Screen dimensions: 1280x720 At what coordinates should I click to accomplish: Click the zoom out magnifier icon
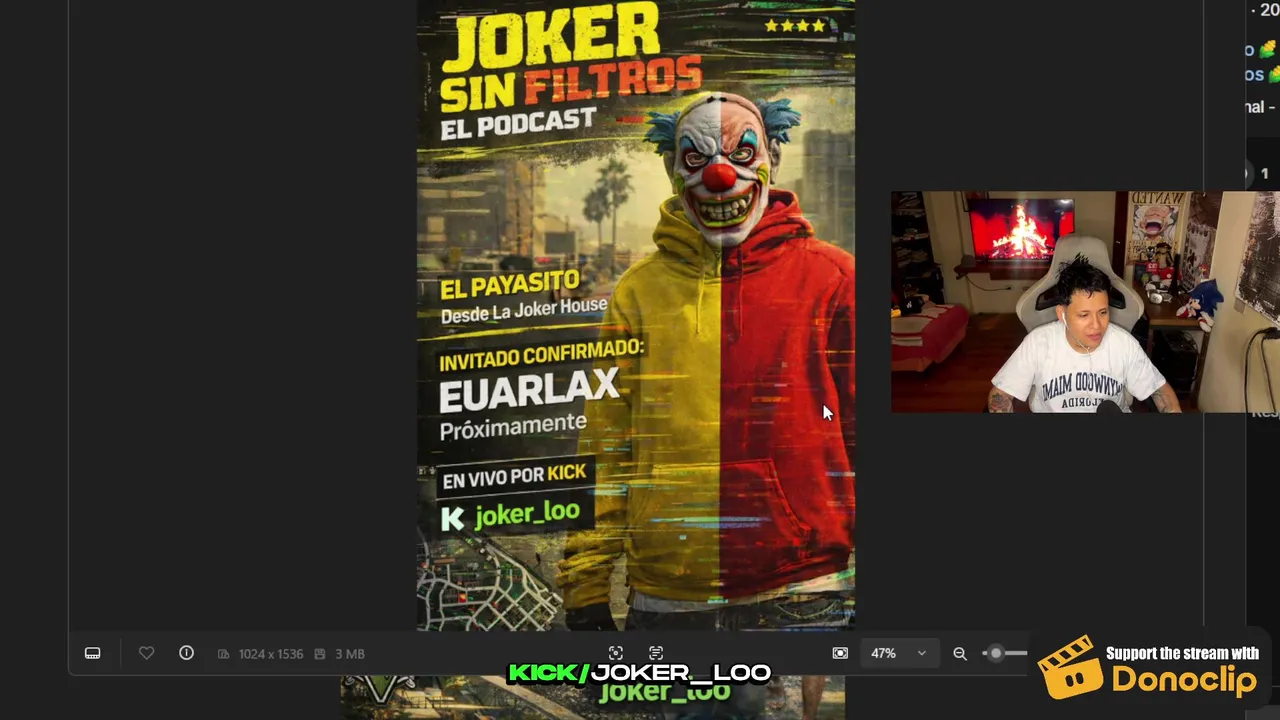960,653
